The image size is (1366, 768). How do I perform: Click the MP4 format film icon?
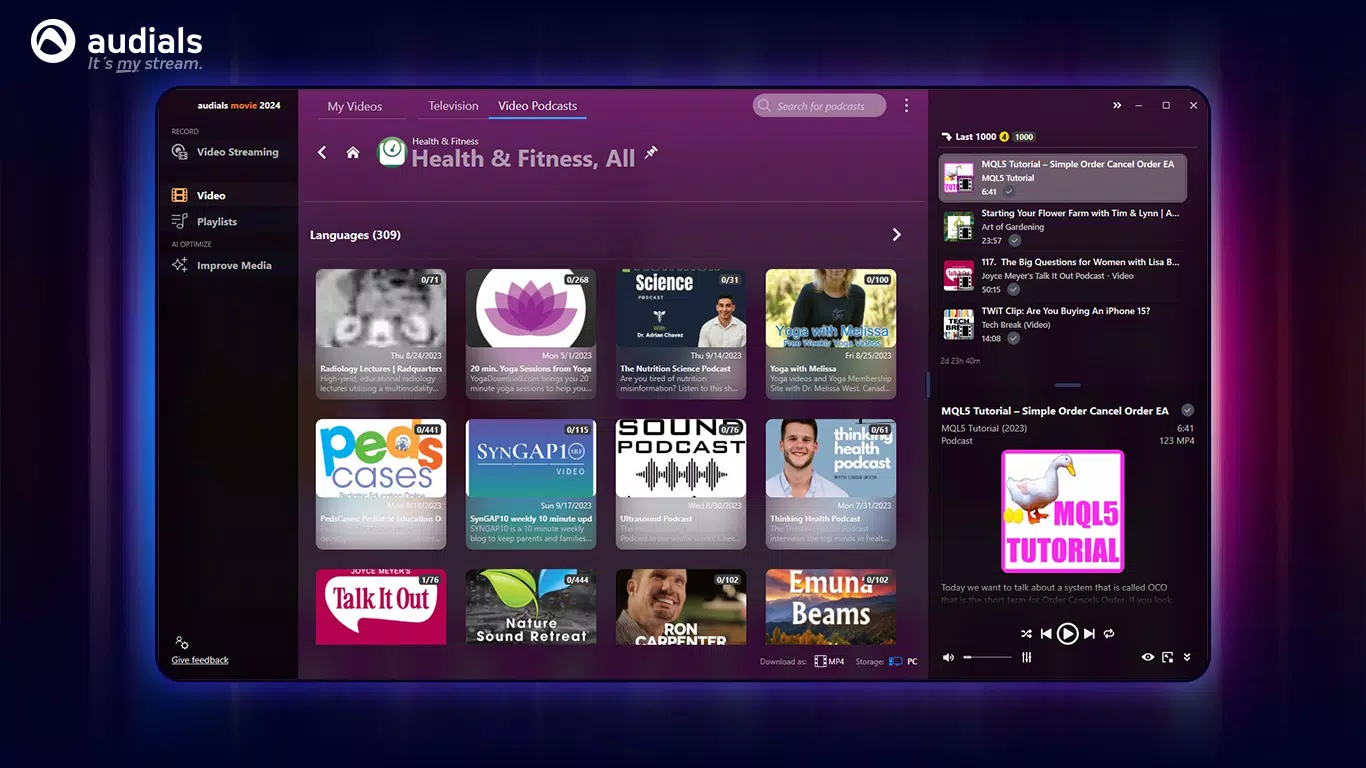[x=820, y=662]
